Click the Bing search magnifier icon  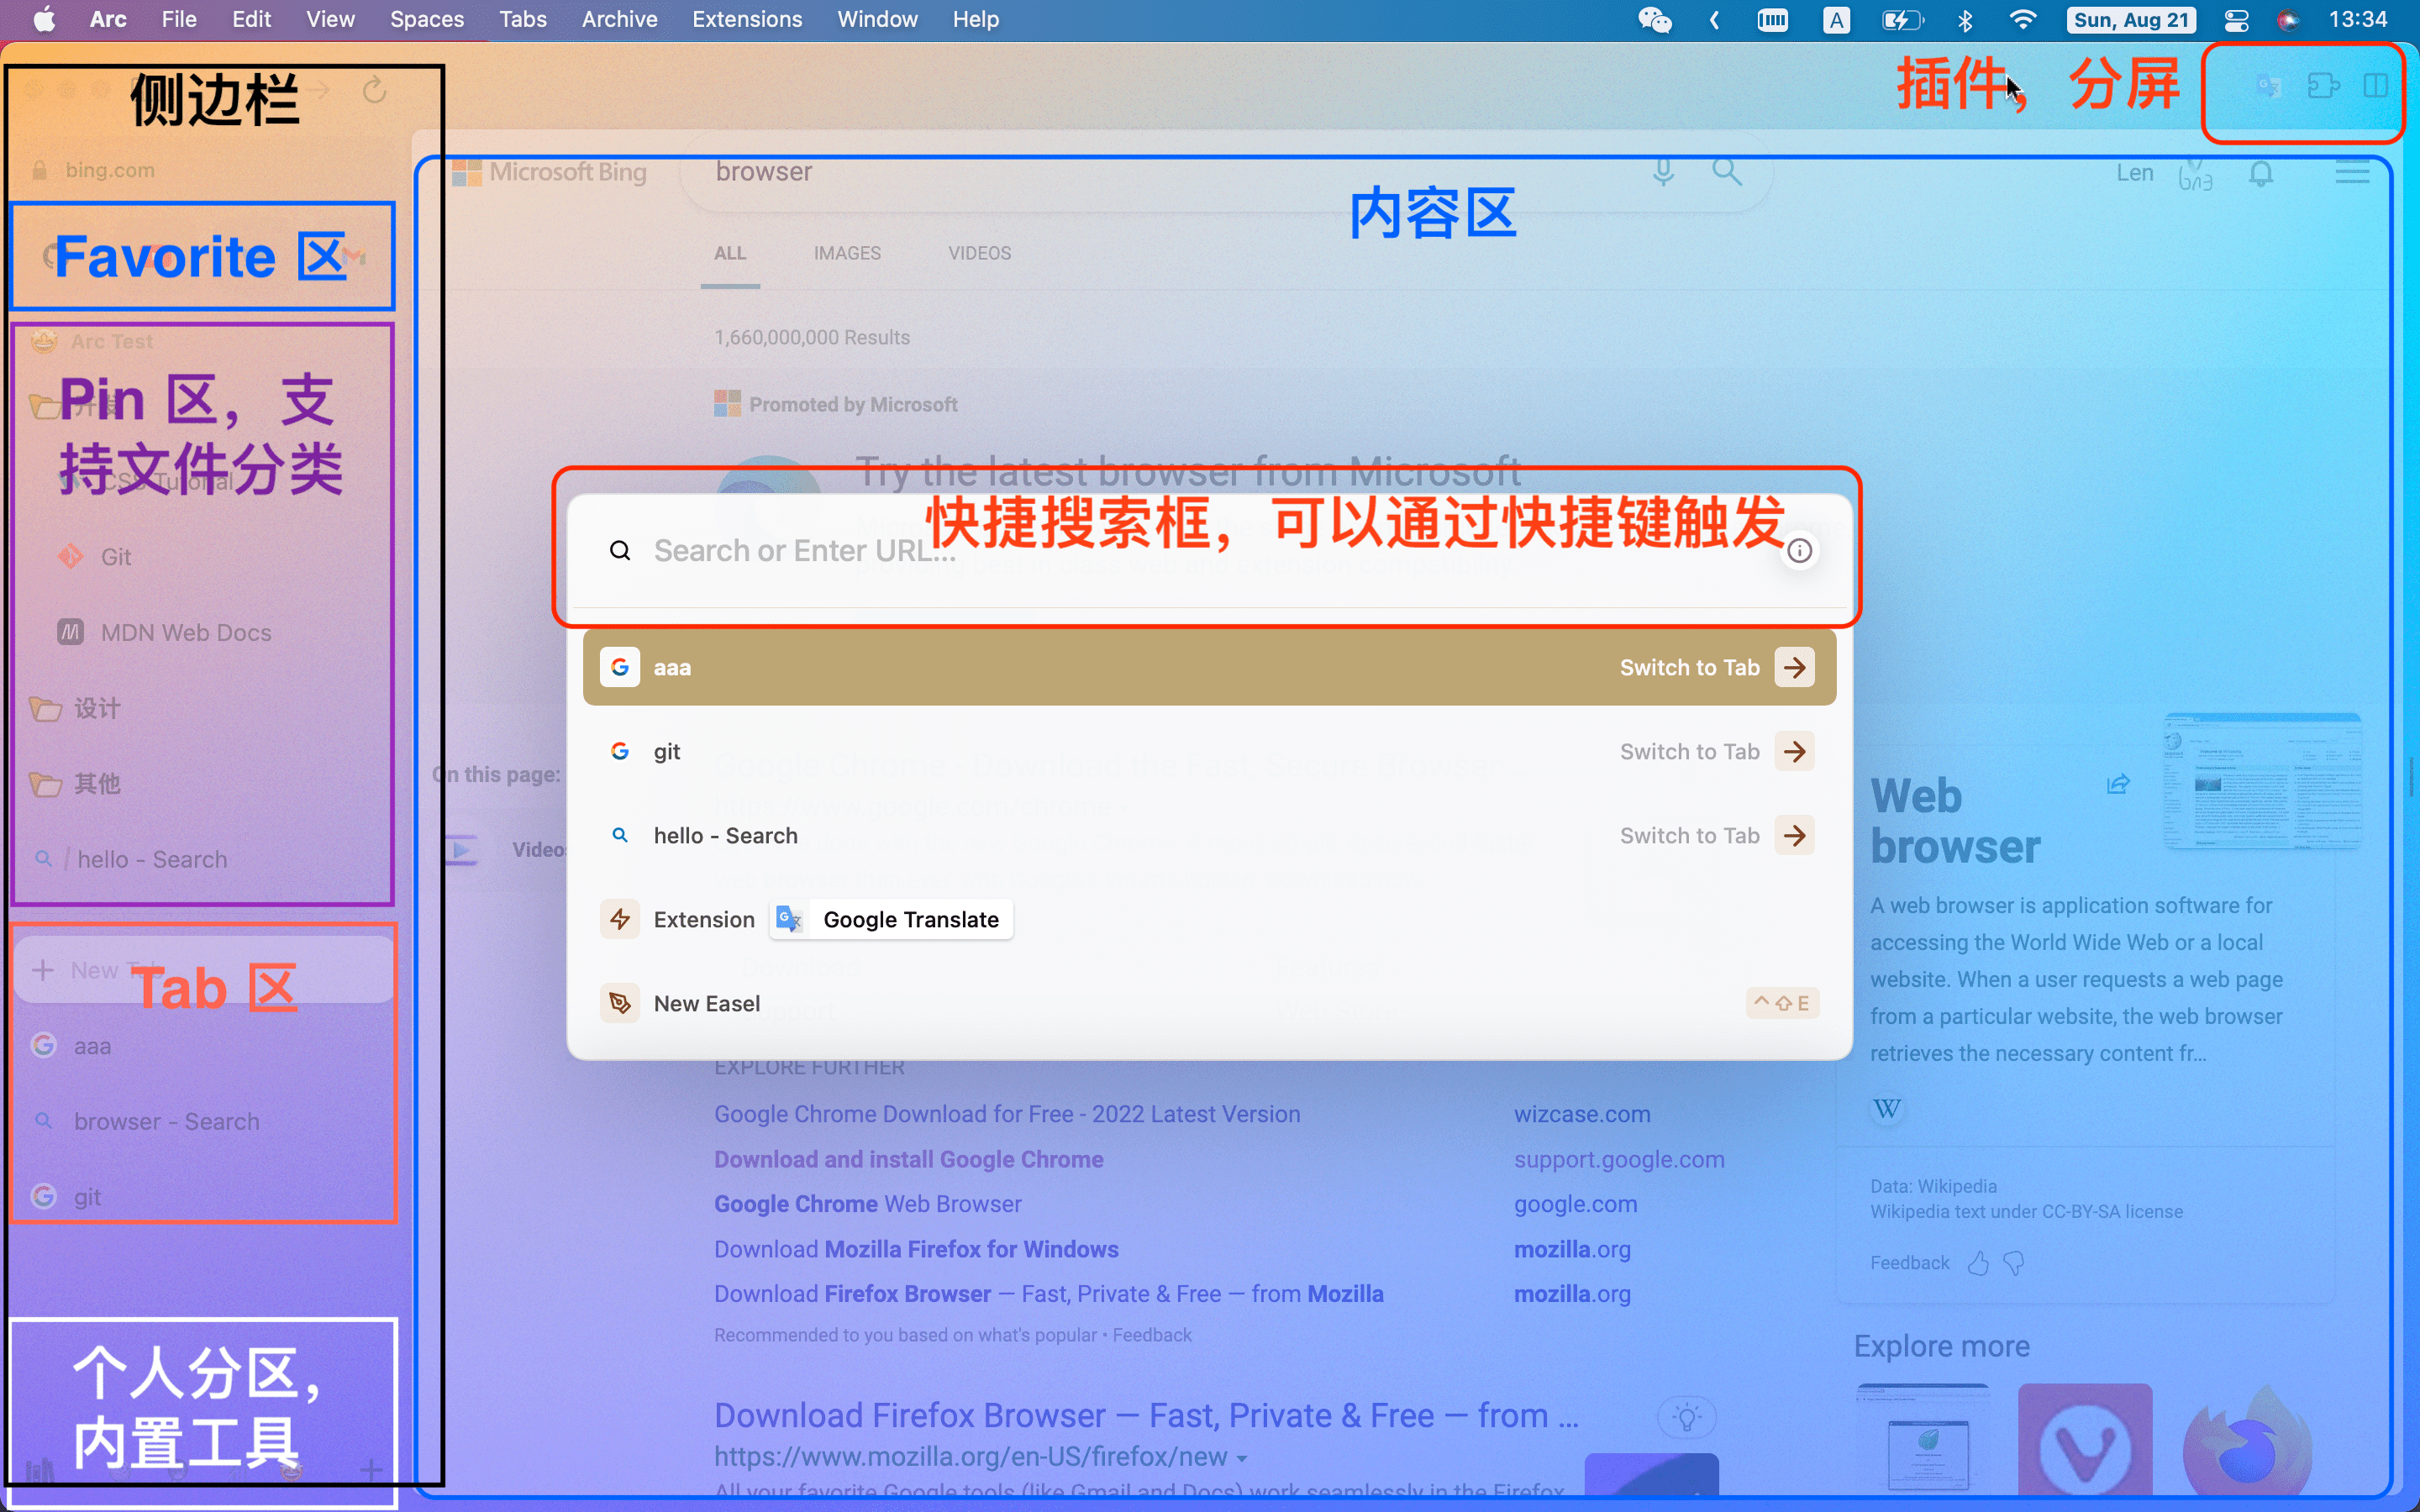1727,172
